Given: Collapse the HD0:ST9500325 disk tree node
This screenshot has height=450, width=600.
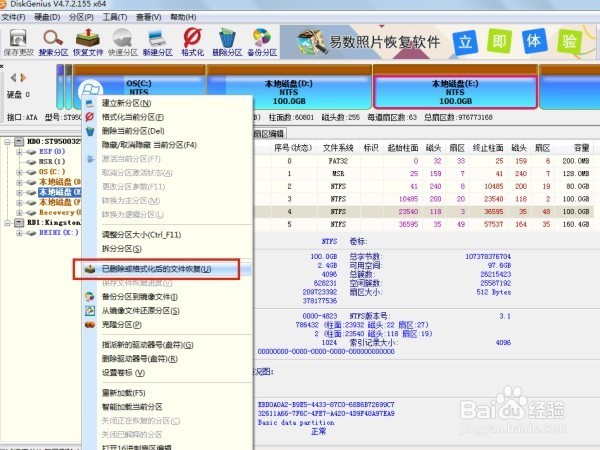Looking at the screenshot, I should [7, 142].
